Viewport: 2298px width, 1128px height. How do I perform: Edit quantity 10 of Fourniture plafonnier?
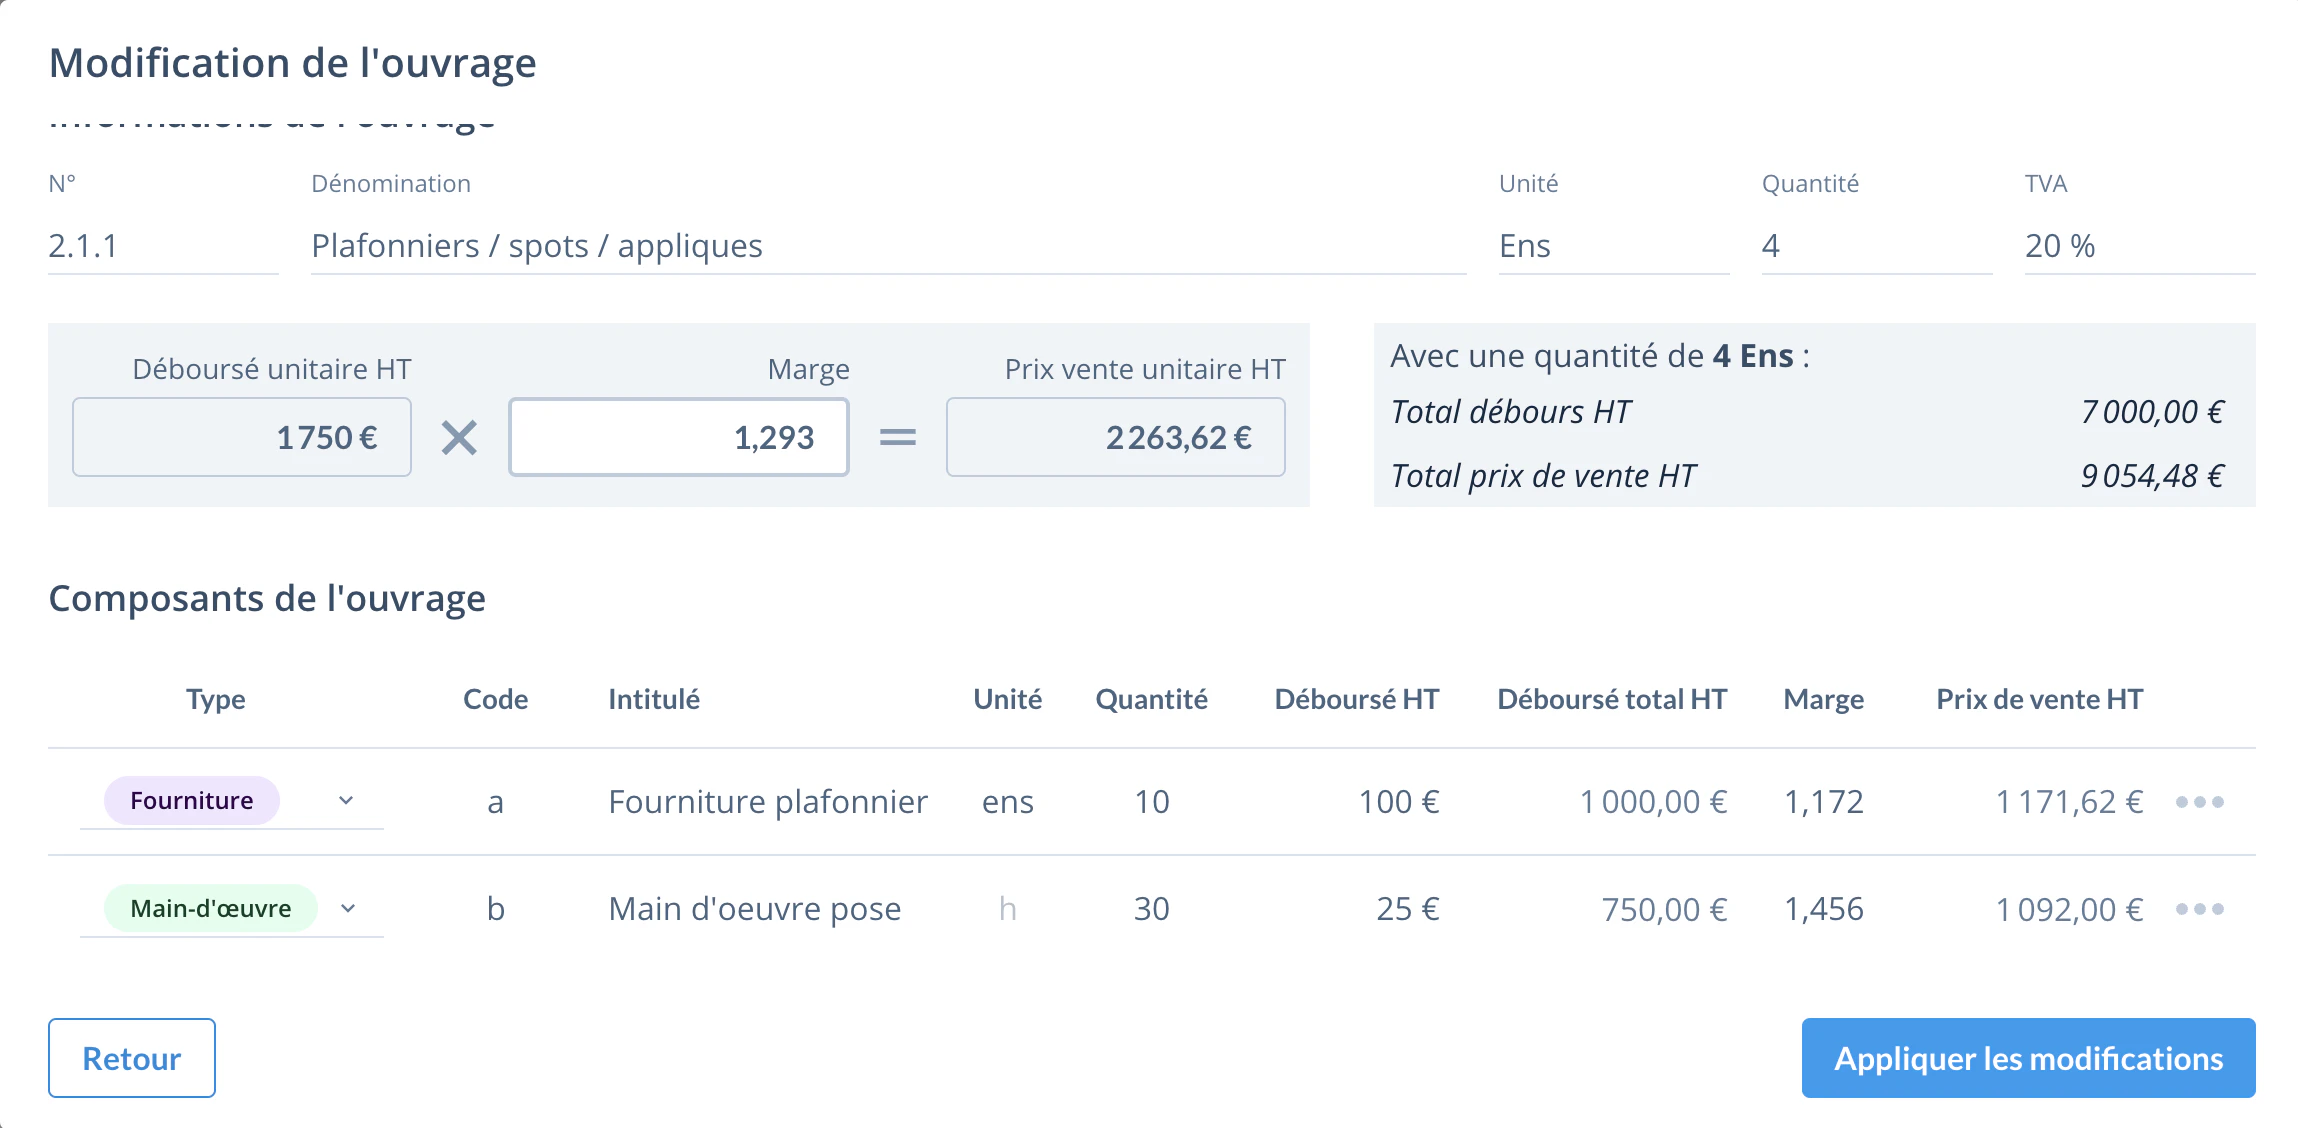[x=1152, y=802]
